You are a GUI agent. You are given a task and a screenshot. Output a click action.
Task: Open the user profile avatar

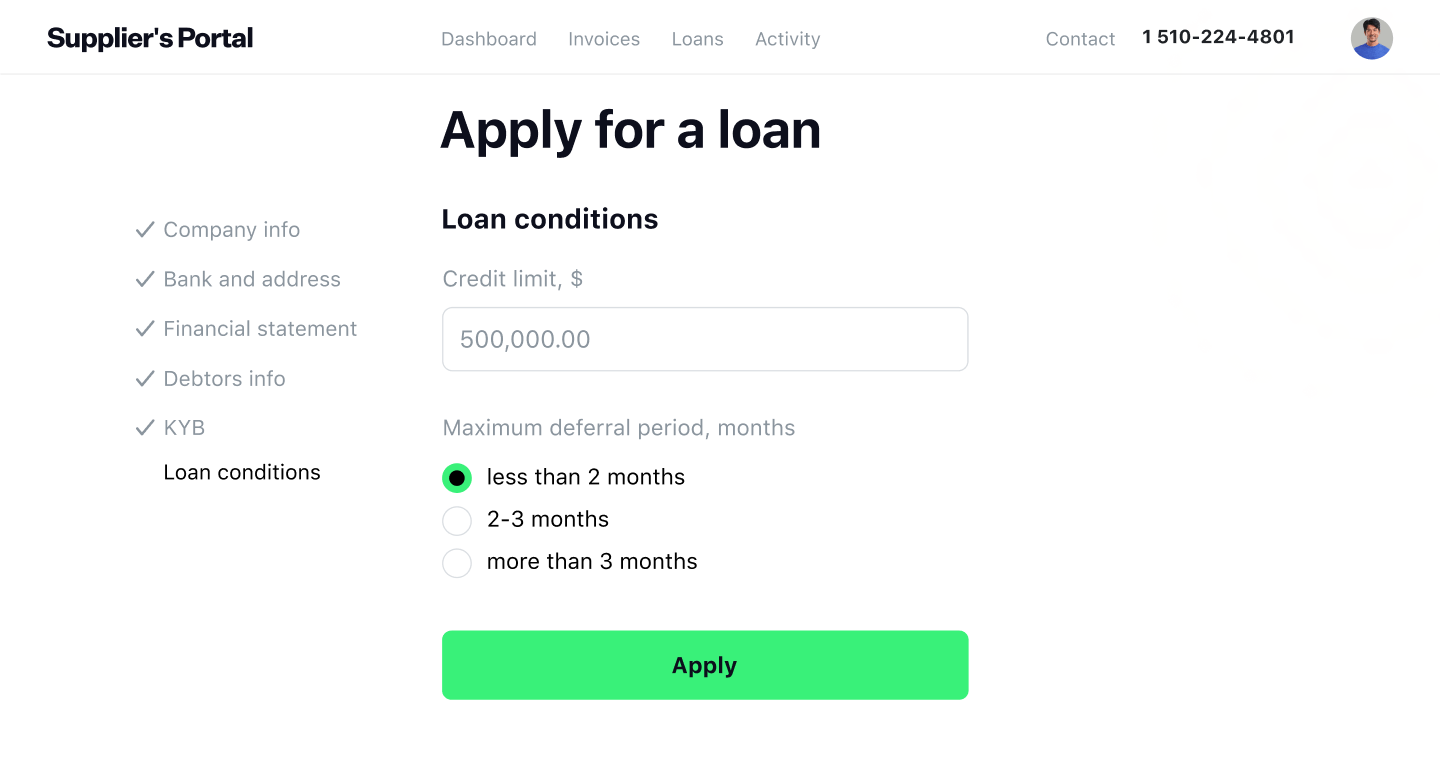click(1371, 38)
